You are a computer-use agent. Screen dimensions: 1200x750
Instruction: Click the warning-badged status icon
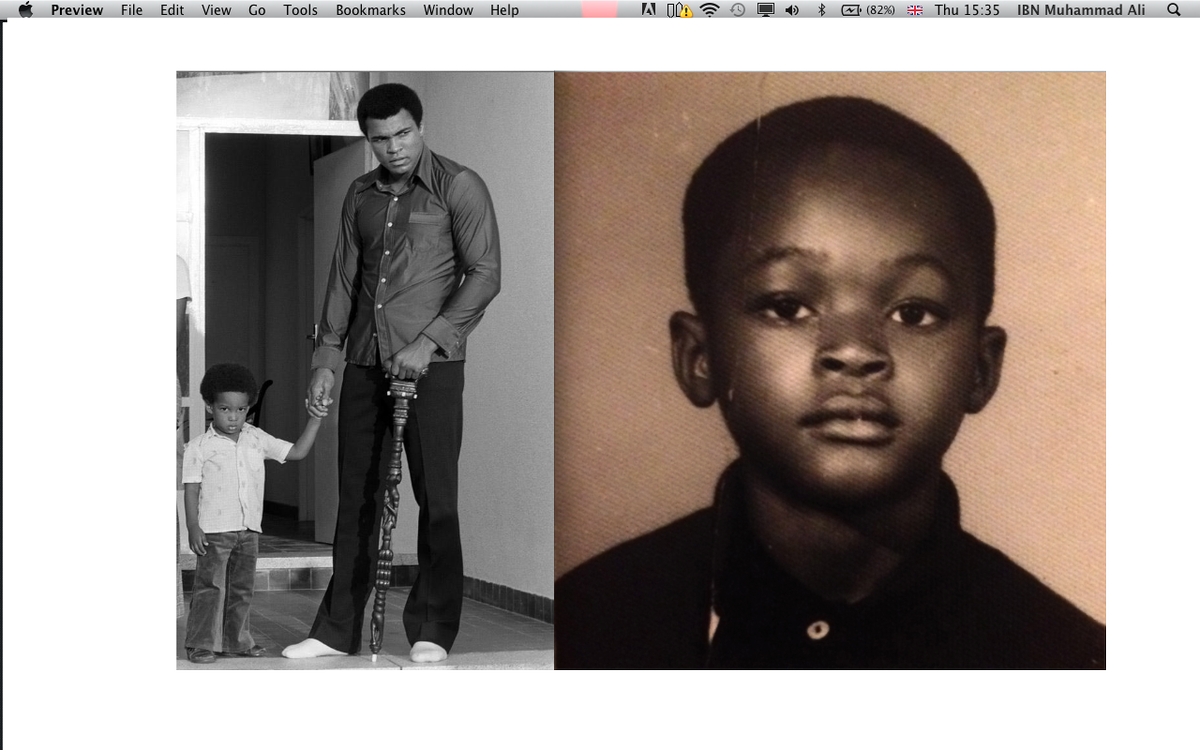[679, 10]
